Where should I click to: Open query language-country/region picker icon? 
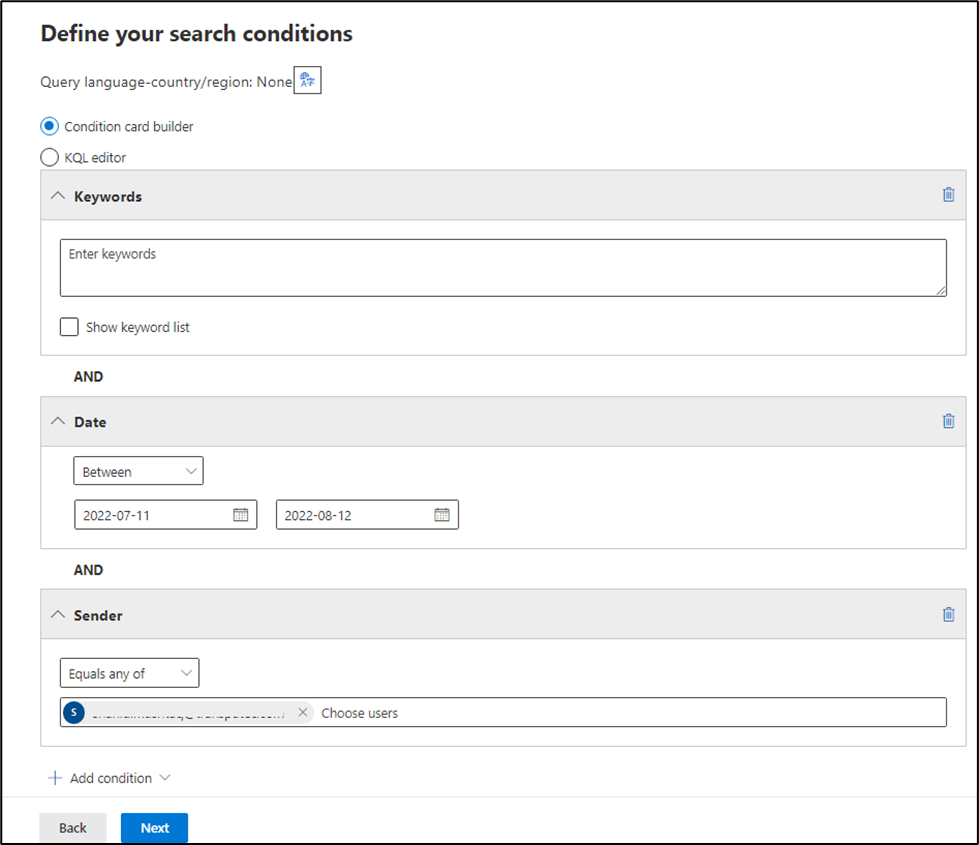pos(307,80)
